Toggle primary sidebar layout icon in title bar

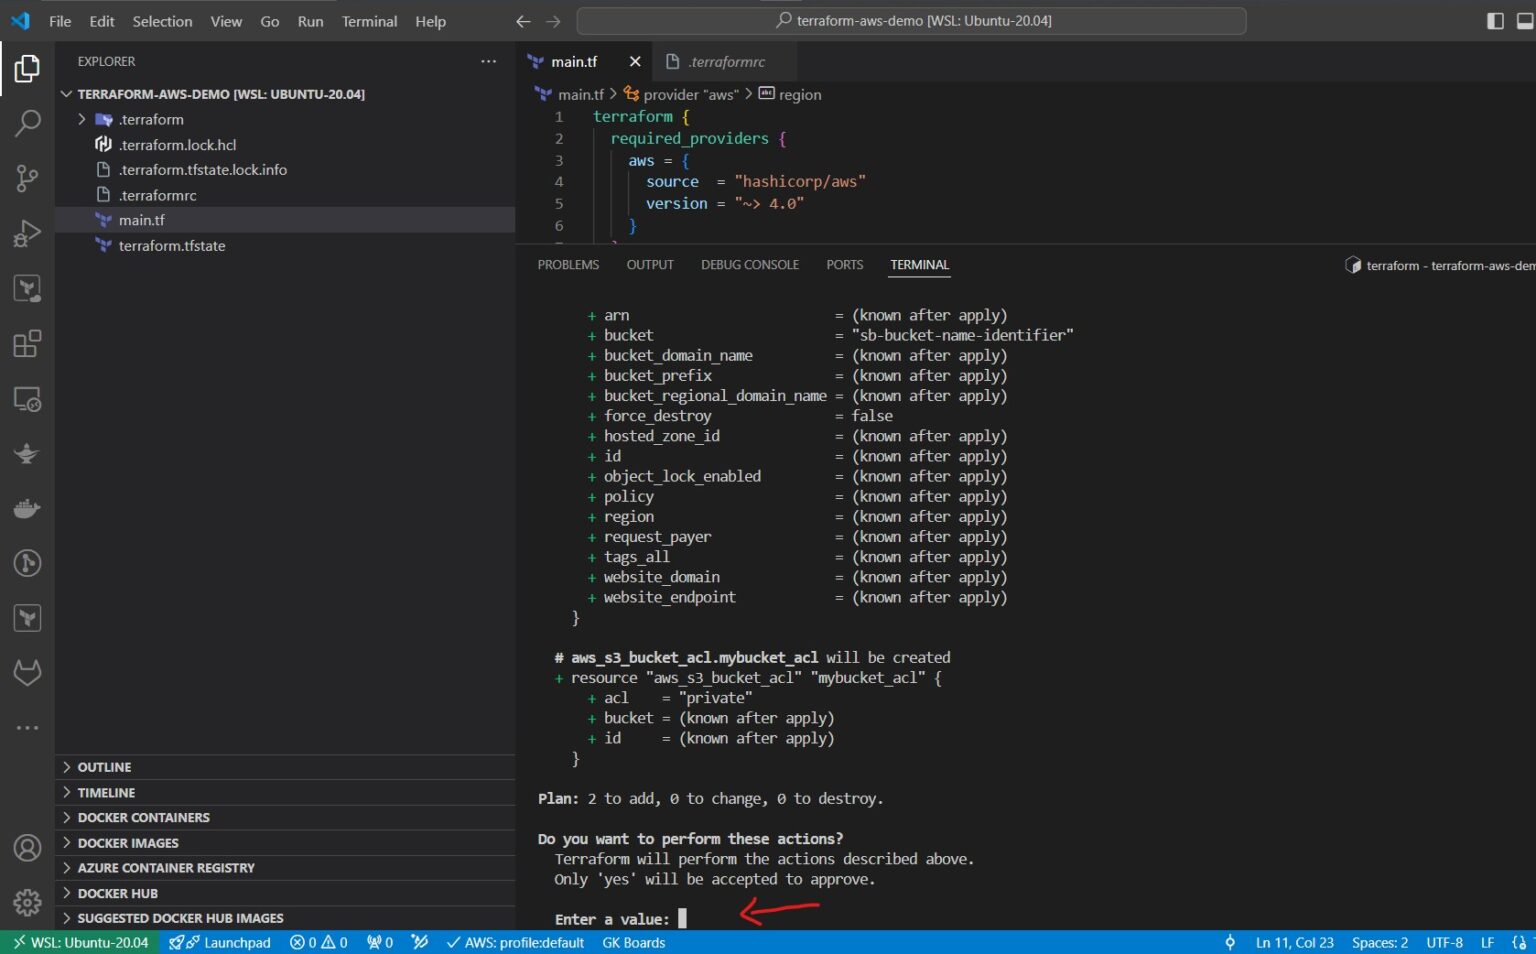pos(1495,21)
